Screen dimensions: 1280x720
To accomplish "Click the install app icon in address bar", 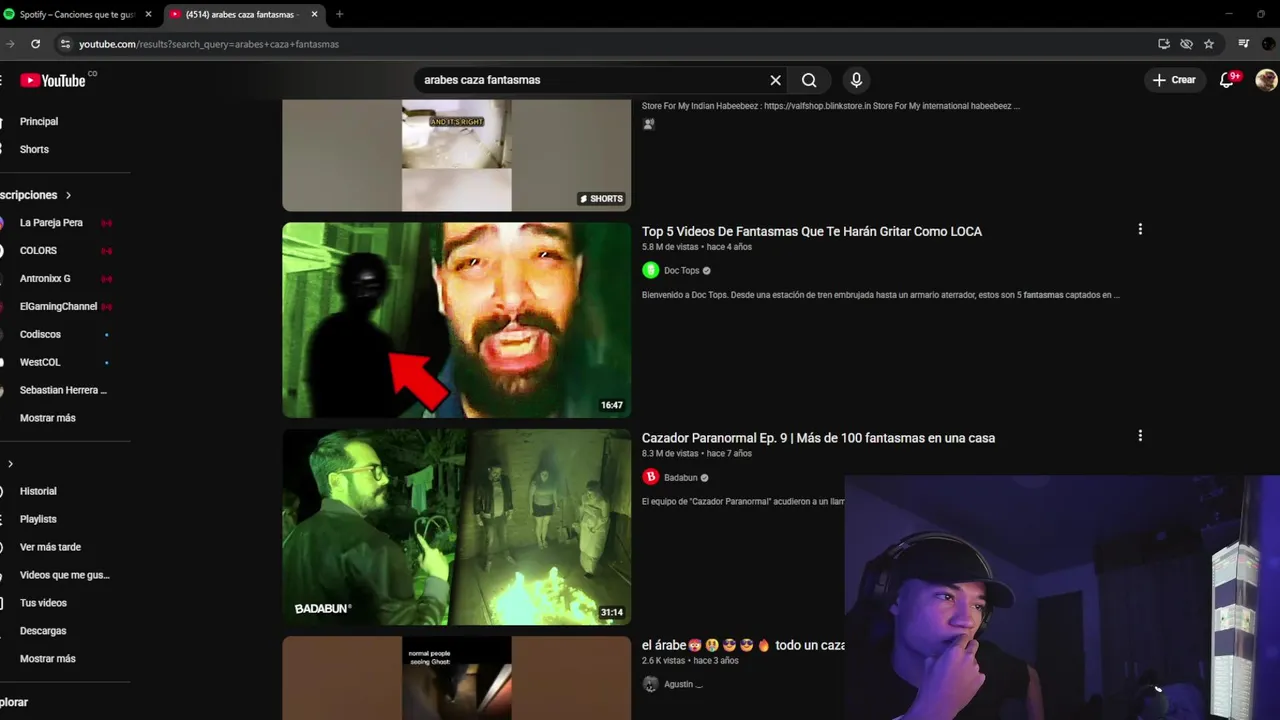I will click(x=1164, y=44).
